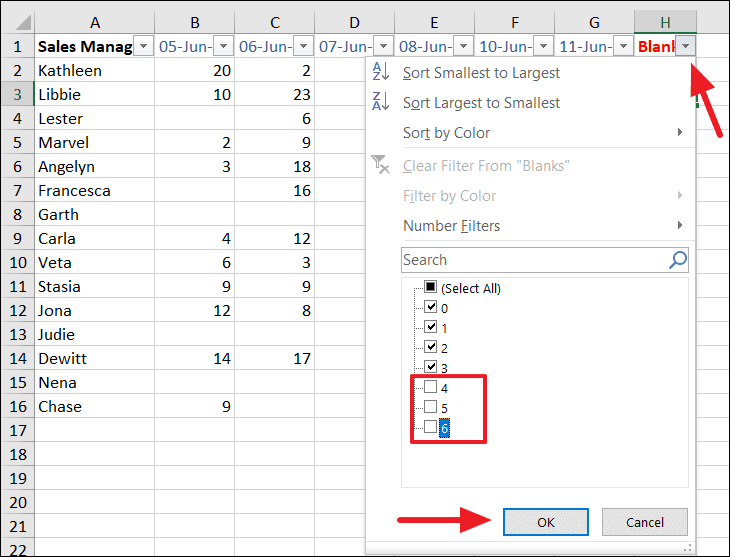Click inside the filter Search field
This screenshot has width=730, height=557.
534,260
